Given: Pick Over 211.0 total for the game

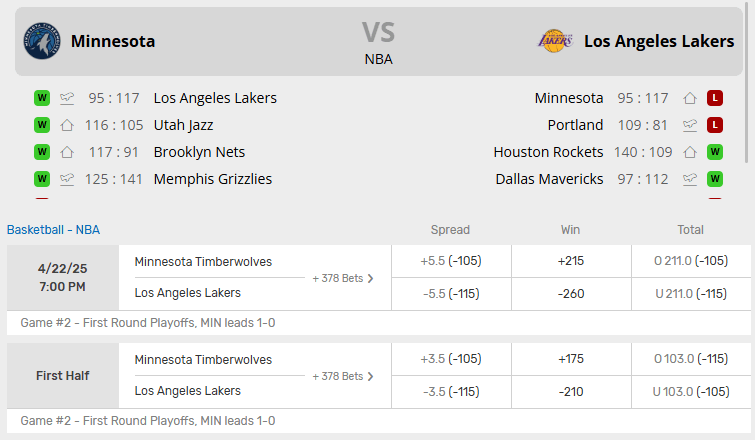Looking at the screenshot, I should [x=691, y=261].
